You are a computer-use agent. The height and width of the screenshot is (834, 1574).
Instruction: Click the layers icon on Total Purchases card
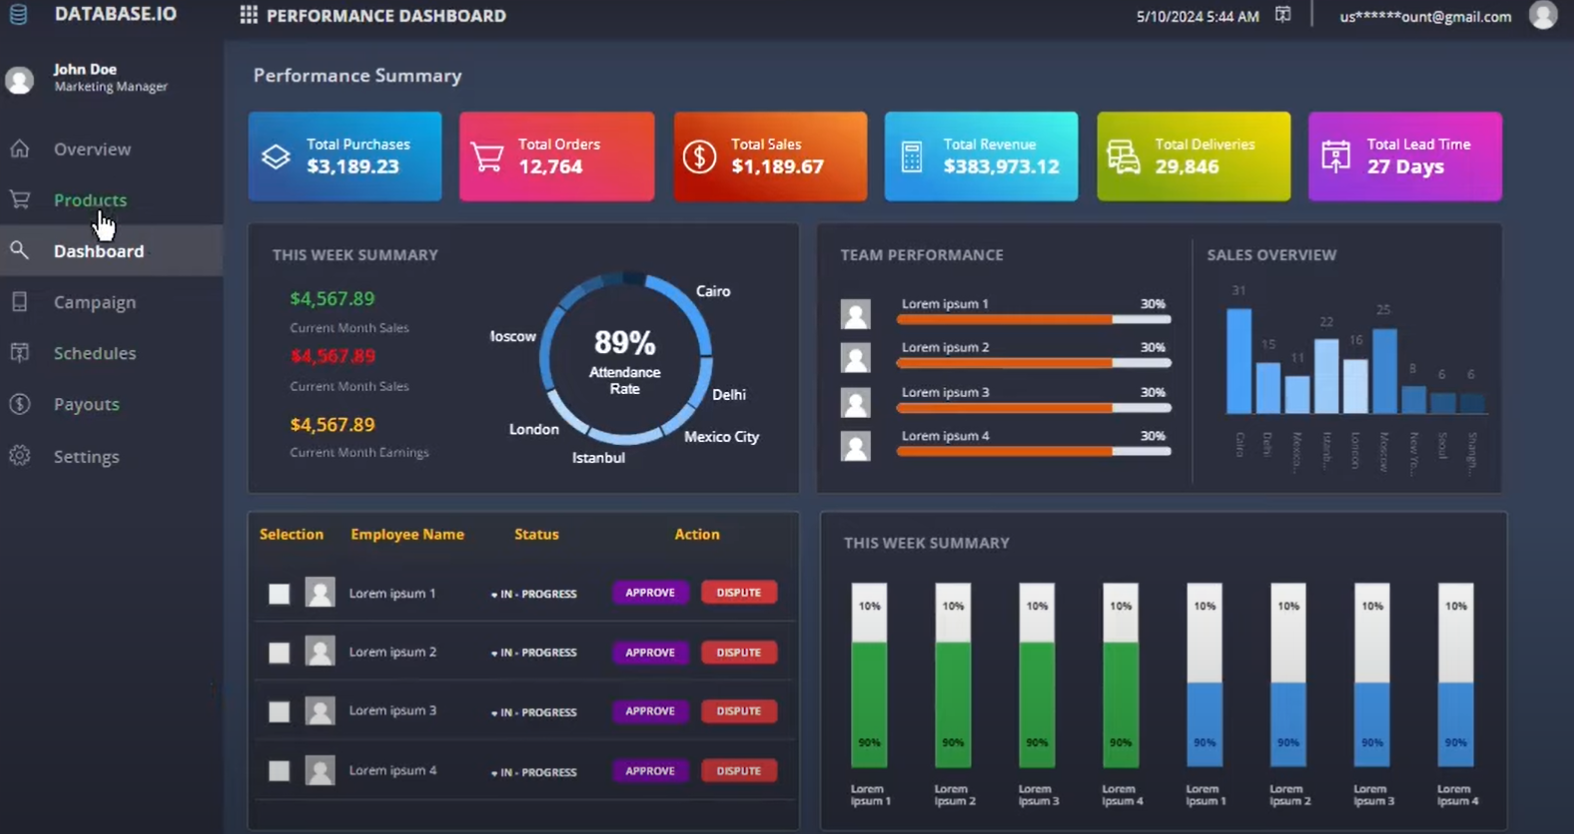coord(276,157)
